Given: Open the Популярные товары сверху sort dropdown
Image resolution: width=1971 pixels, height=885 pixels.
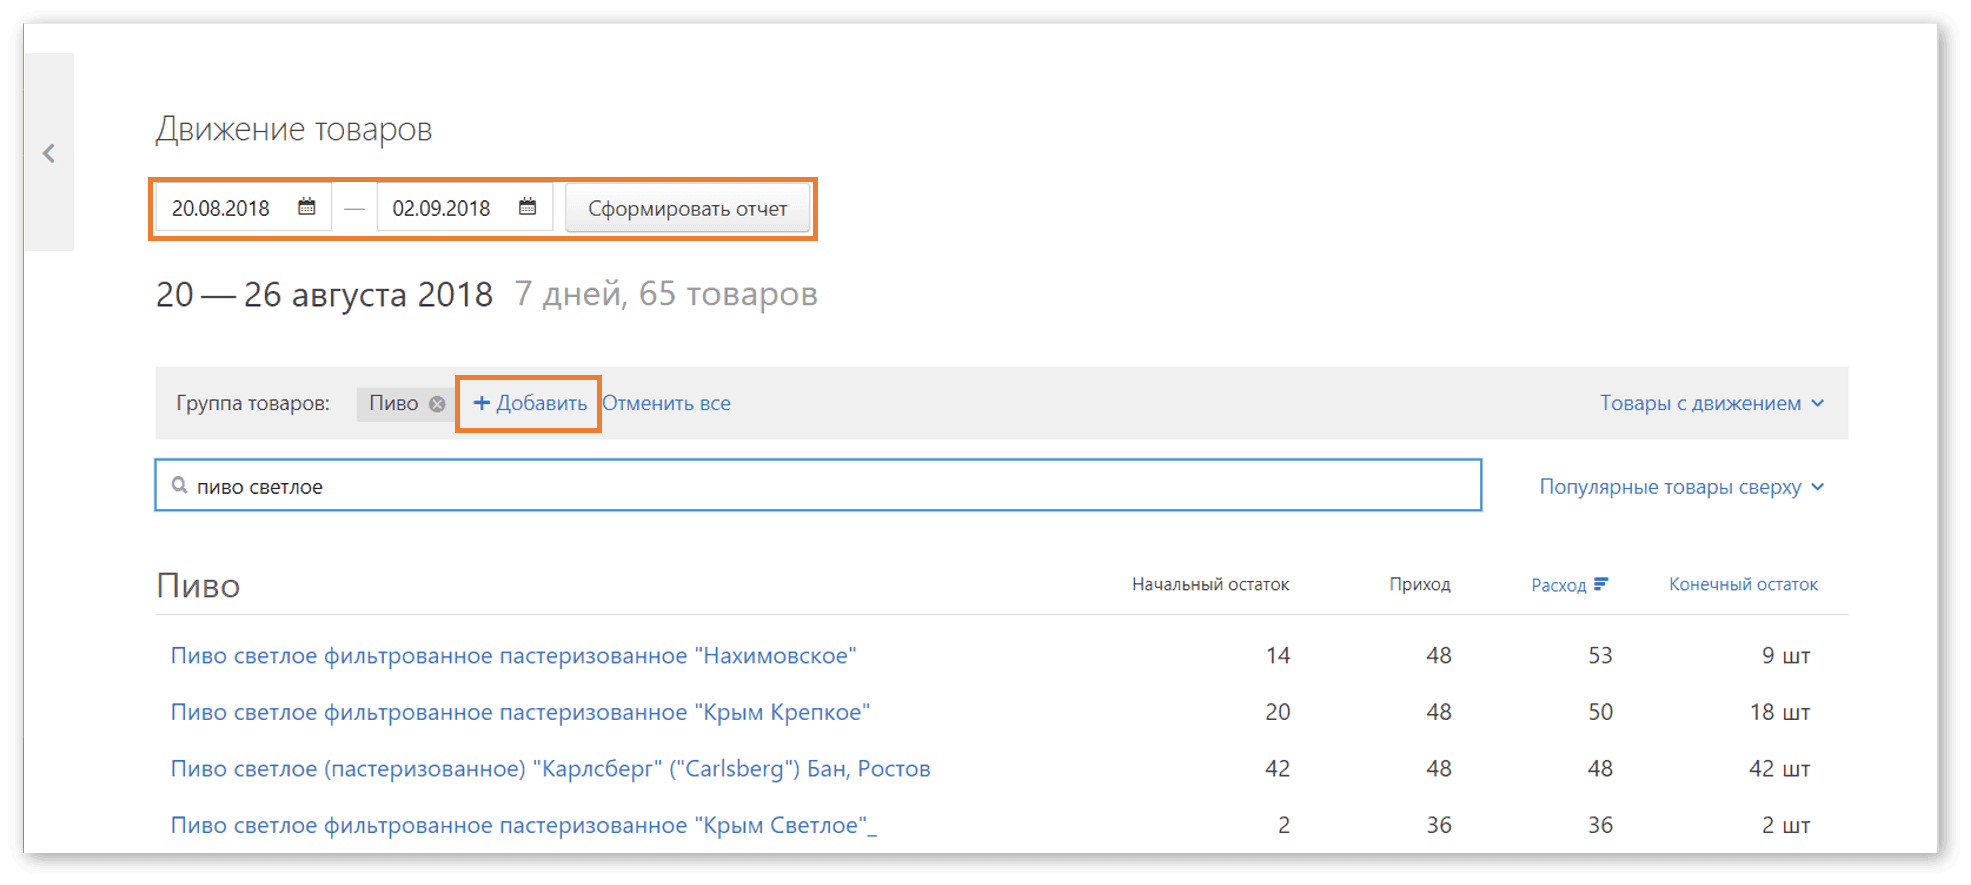Looking at the screenshot, I should (x=1681, y=487).
